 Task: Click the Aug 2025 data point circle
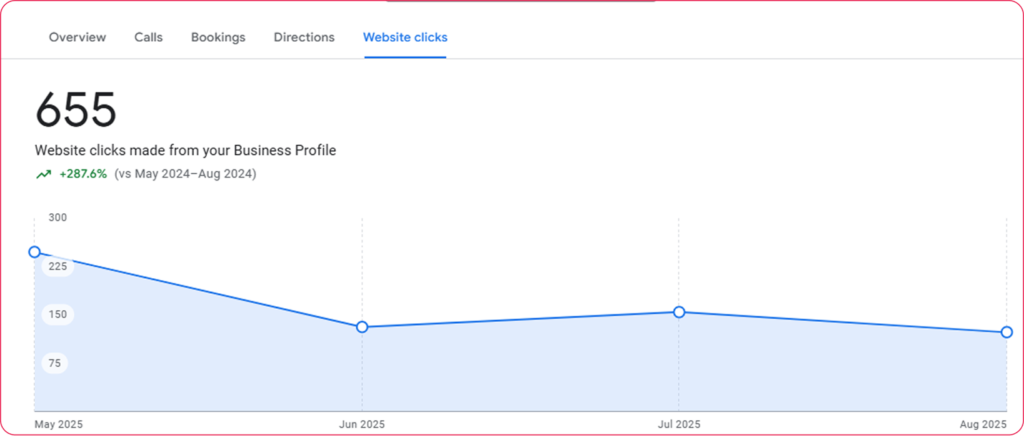click(1006, 332)
